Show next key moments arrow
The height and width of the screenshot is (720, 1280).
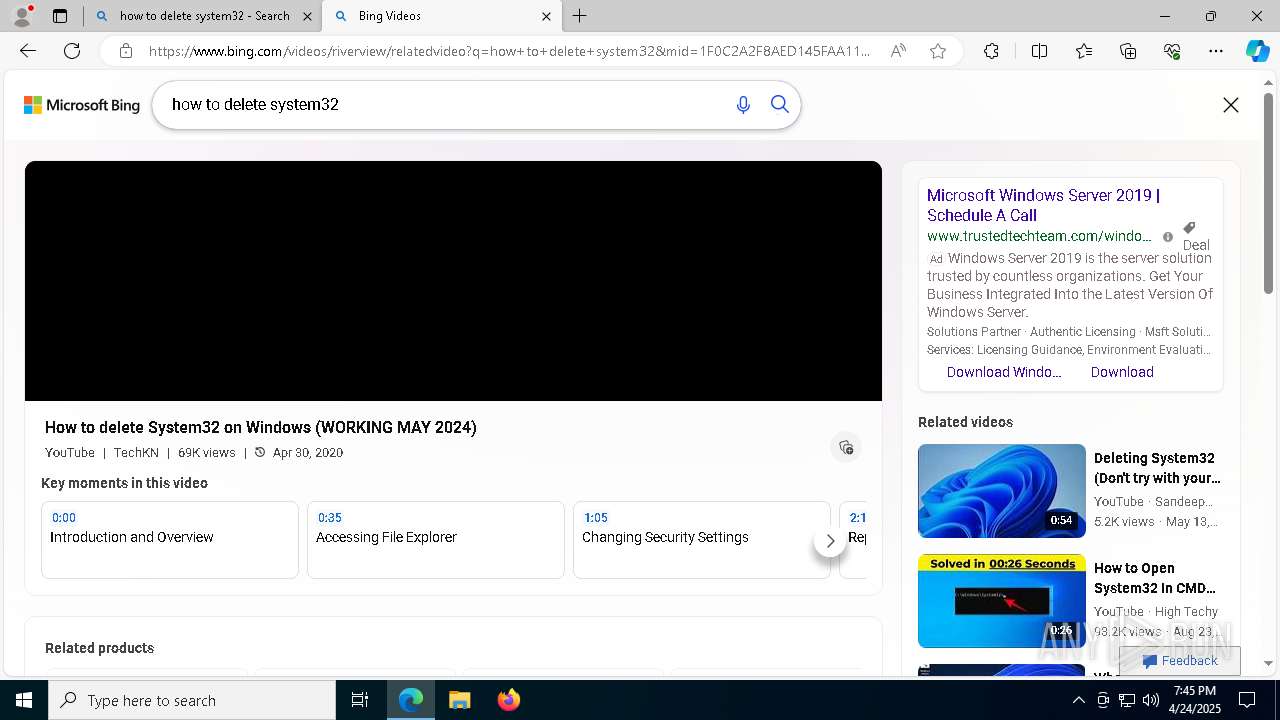tap(830, 541)
